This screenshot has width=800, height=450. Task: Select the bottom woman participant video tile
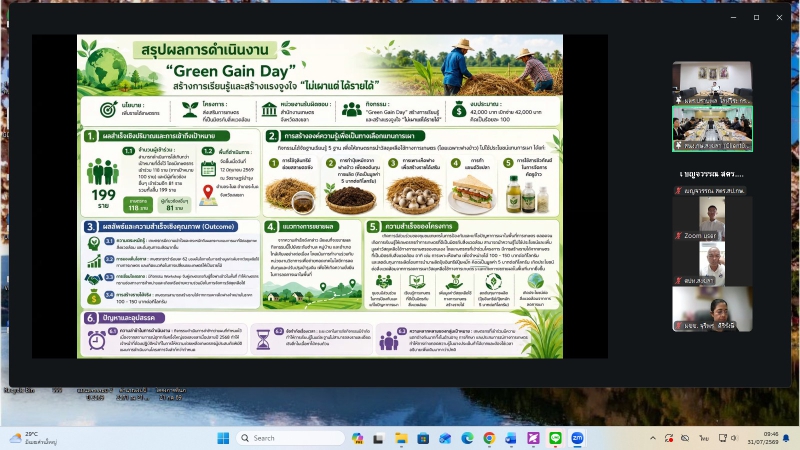(712, 309)
